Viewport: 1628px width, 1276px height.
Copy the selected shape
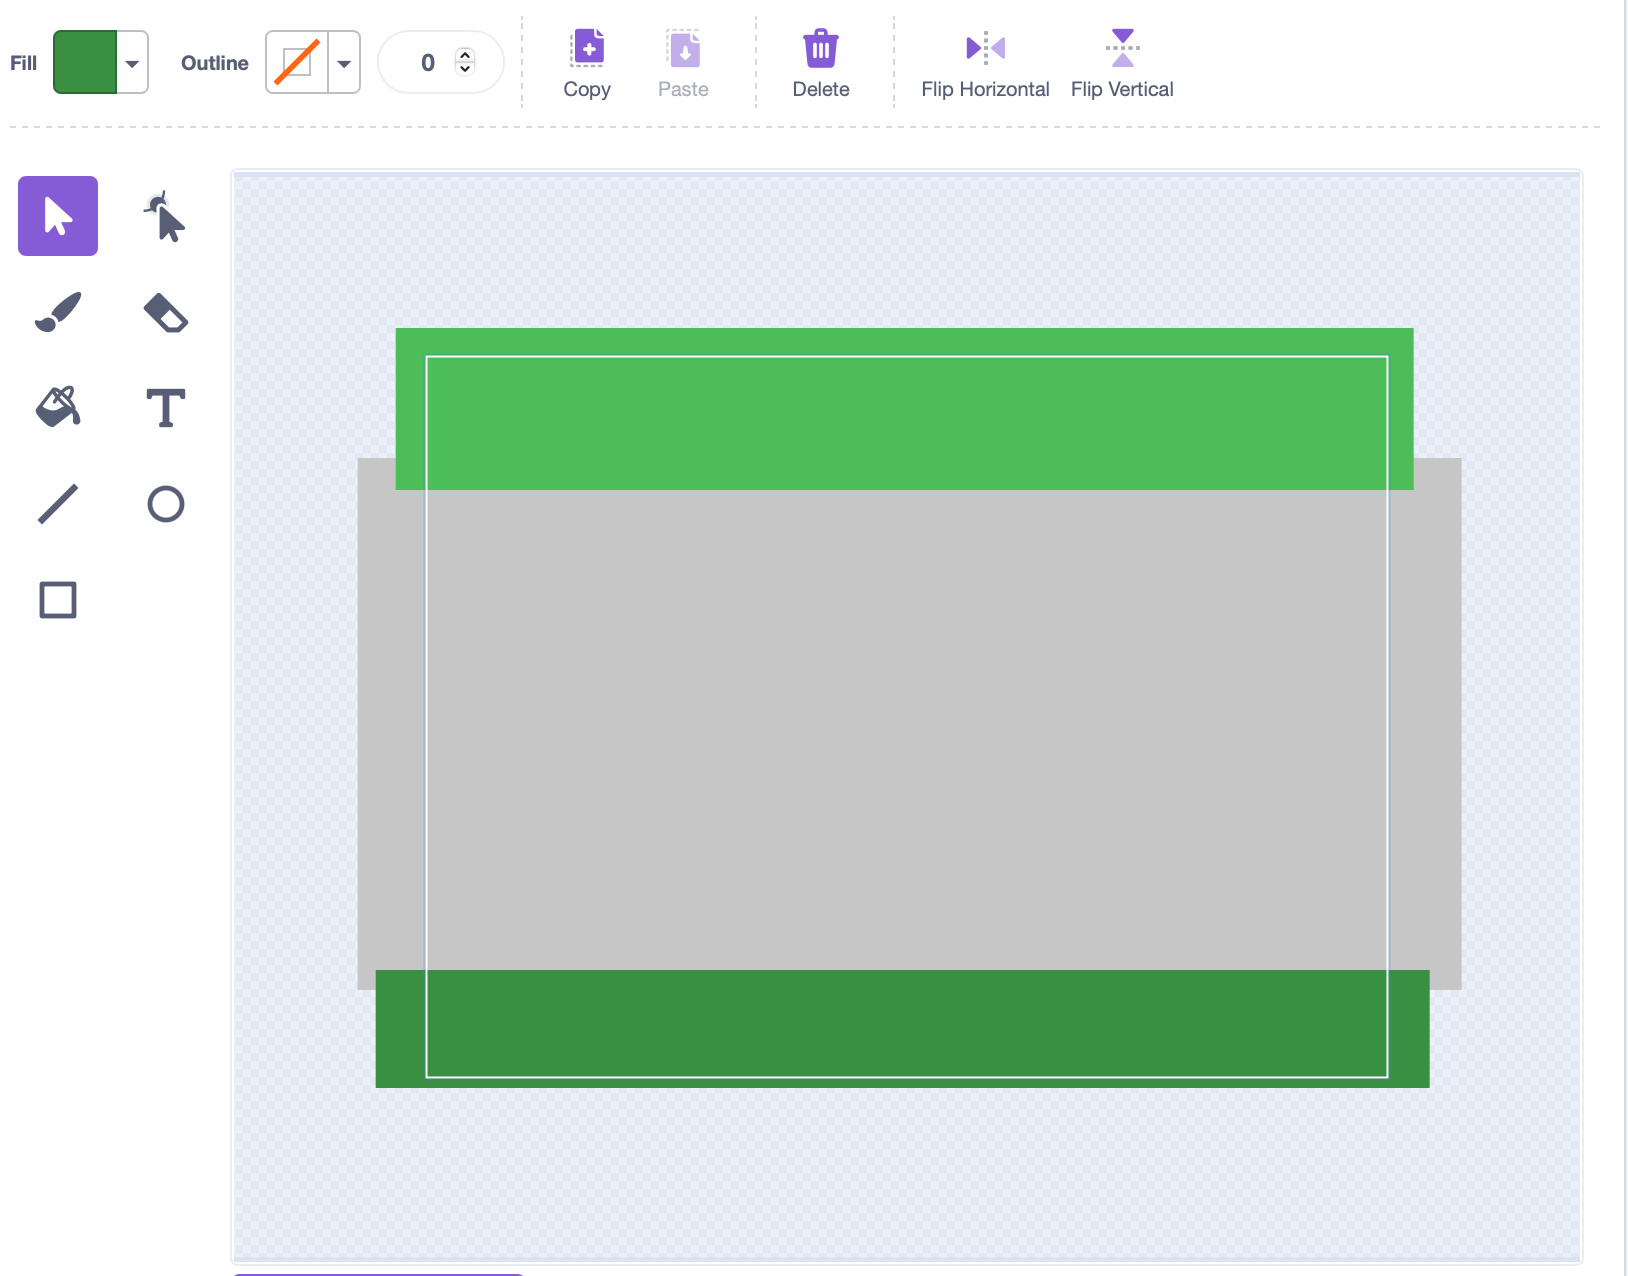tap(587, 63)
